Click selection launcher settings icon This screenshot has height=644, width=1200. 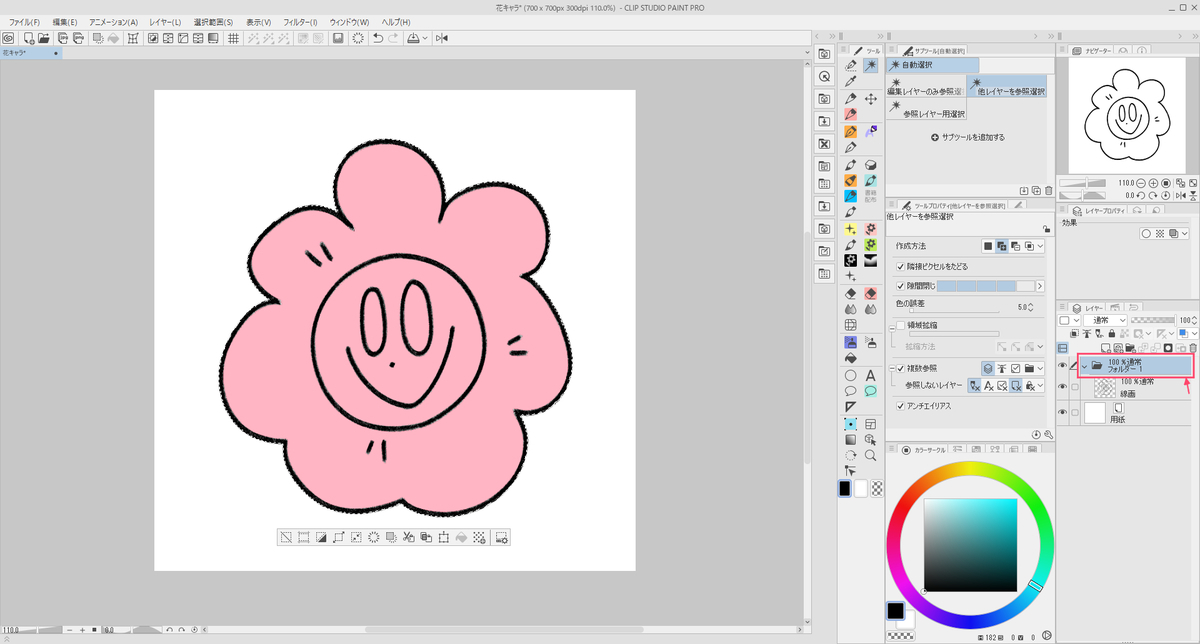(x=501, y=537)
